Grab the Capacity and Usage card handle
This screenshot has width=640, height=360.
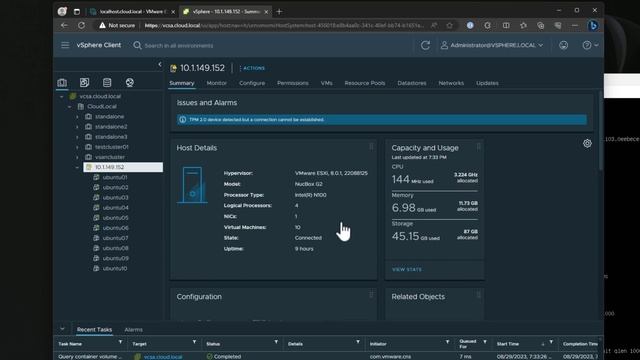tap(478, 147)
